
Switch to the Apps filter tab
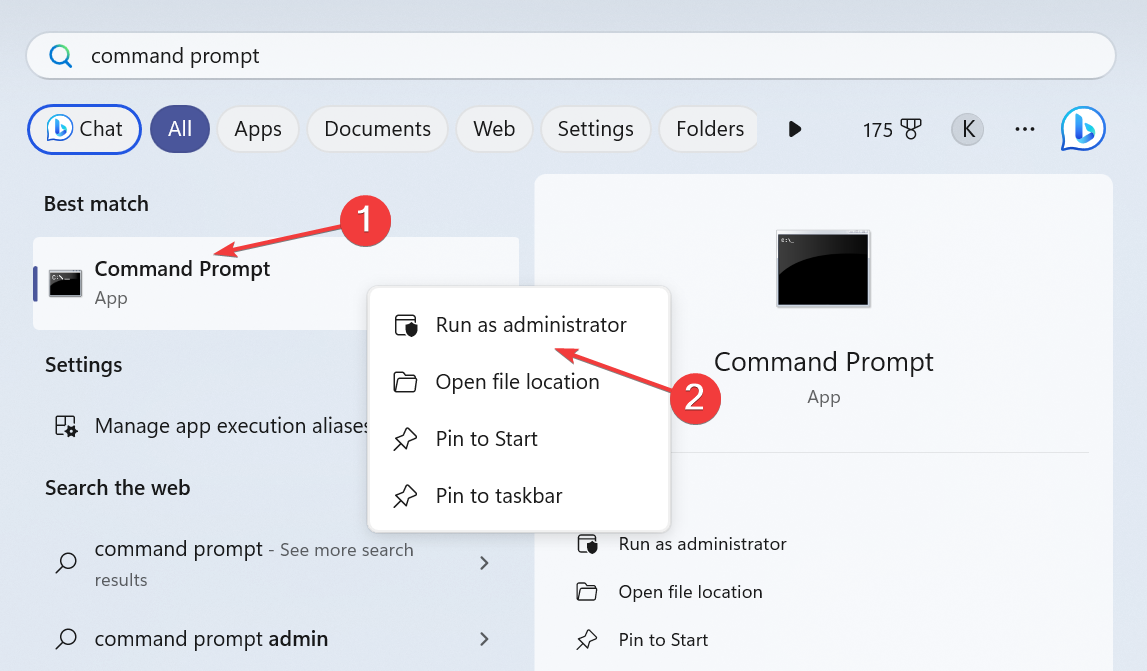(258, 129)
